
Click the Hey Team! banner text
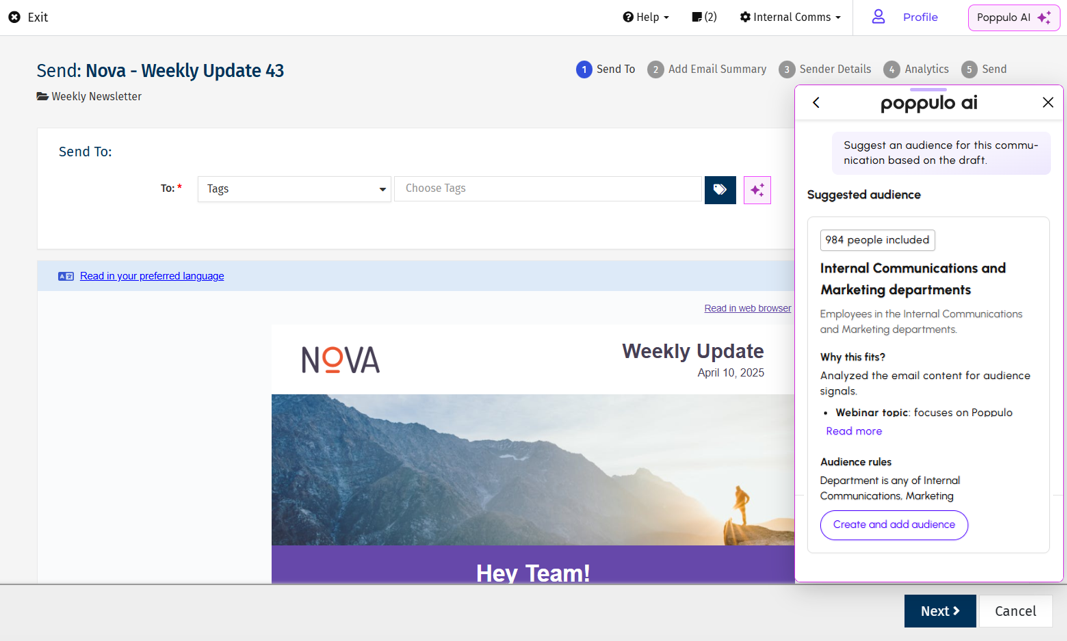[x=533, y=573]
